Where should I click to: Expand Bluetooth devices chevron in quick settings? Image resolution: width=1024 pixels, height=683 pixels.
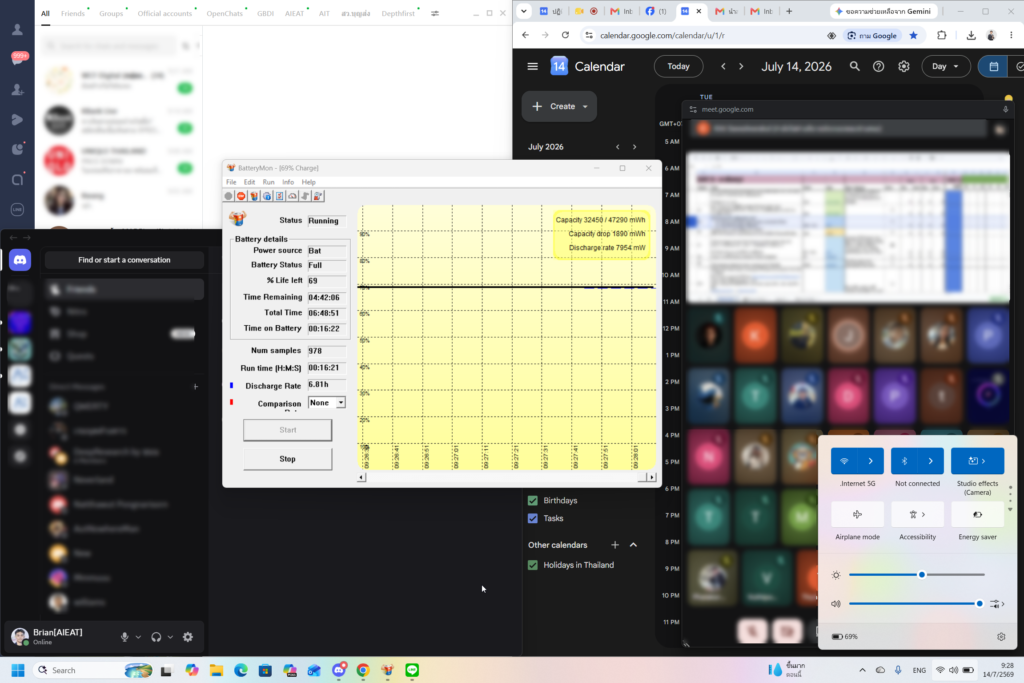tap(931, 461)
